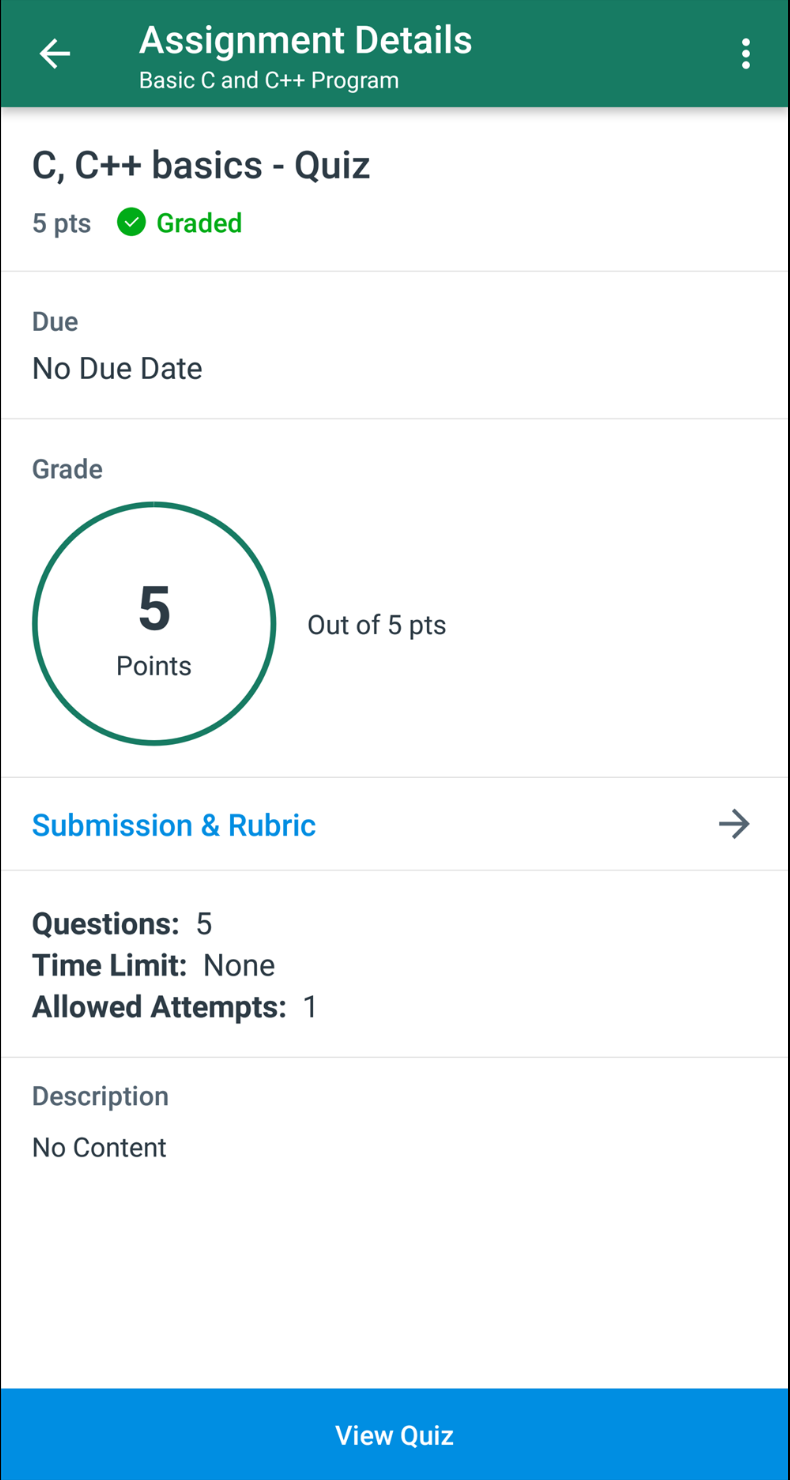Tap the Assignment Details header title
The width and height of the screenshot is (790, 1480).
coord(305,41)
